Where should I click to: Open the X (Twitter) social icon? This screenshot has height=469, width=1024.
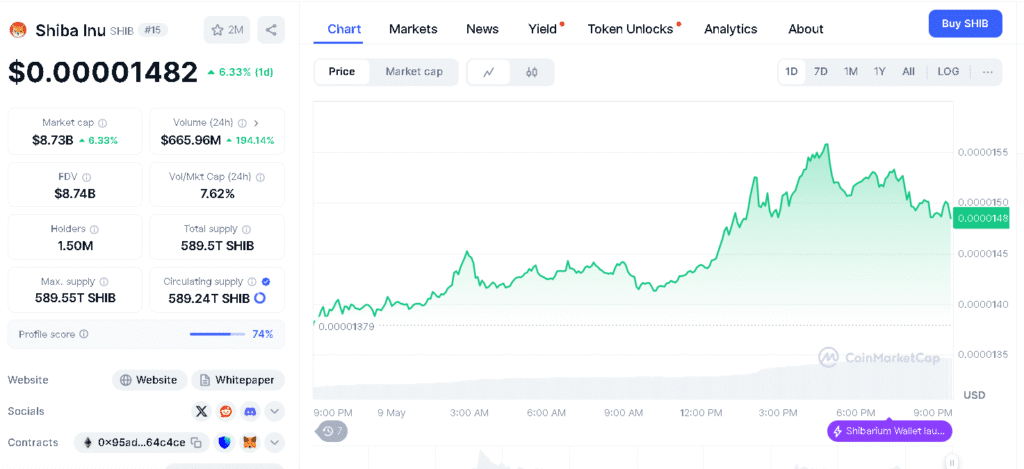click(x=202, y=412)
